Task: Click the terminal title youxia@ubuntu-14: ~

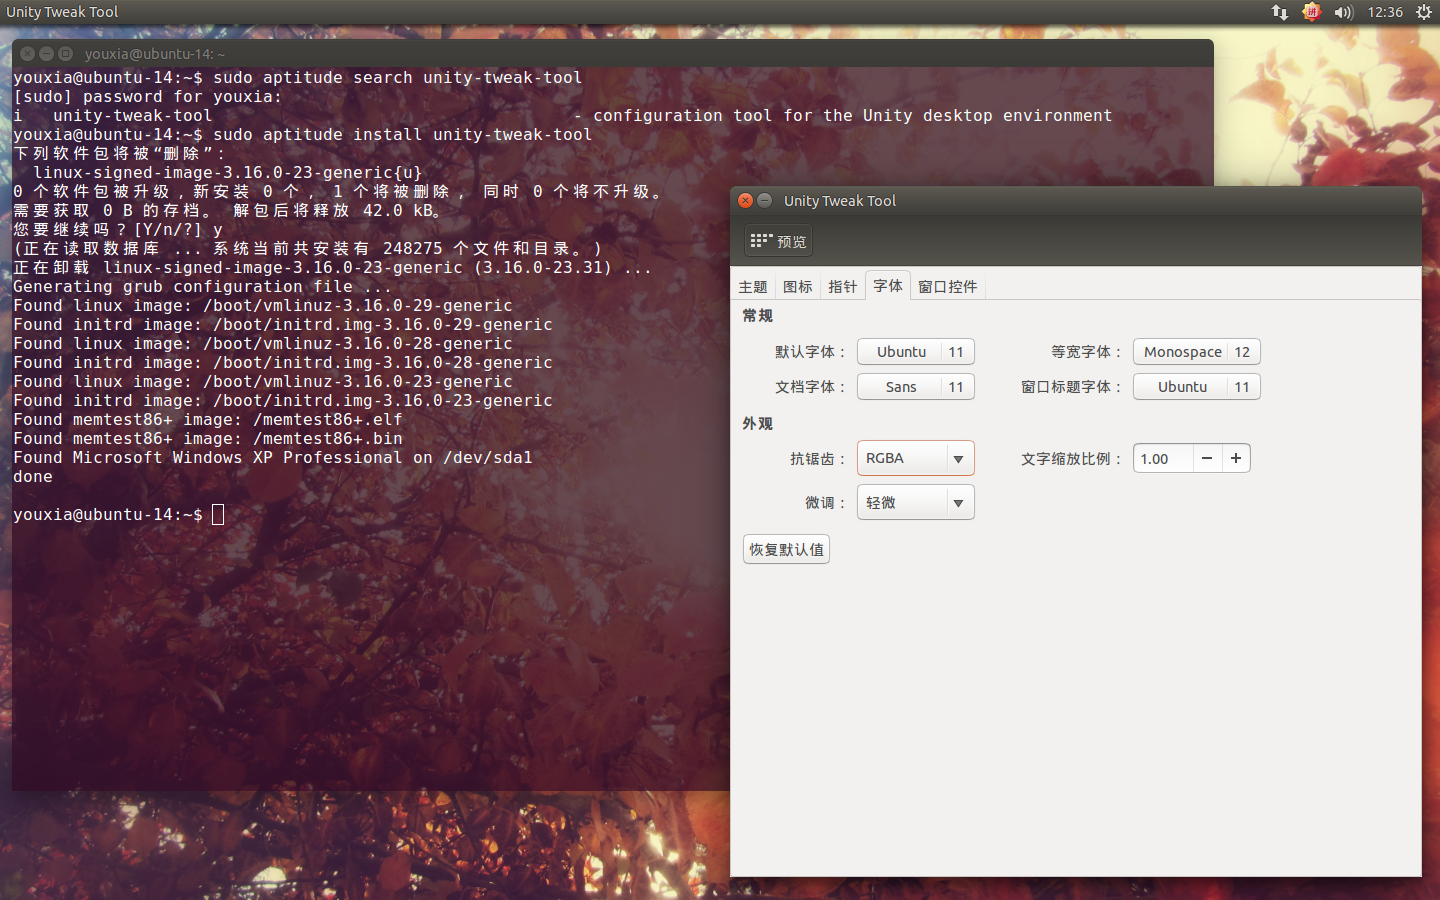Action: 154,54
